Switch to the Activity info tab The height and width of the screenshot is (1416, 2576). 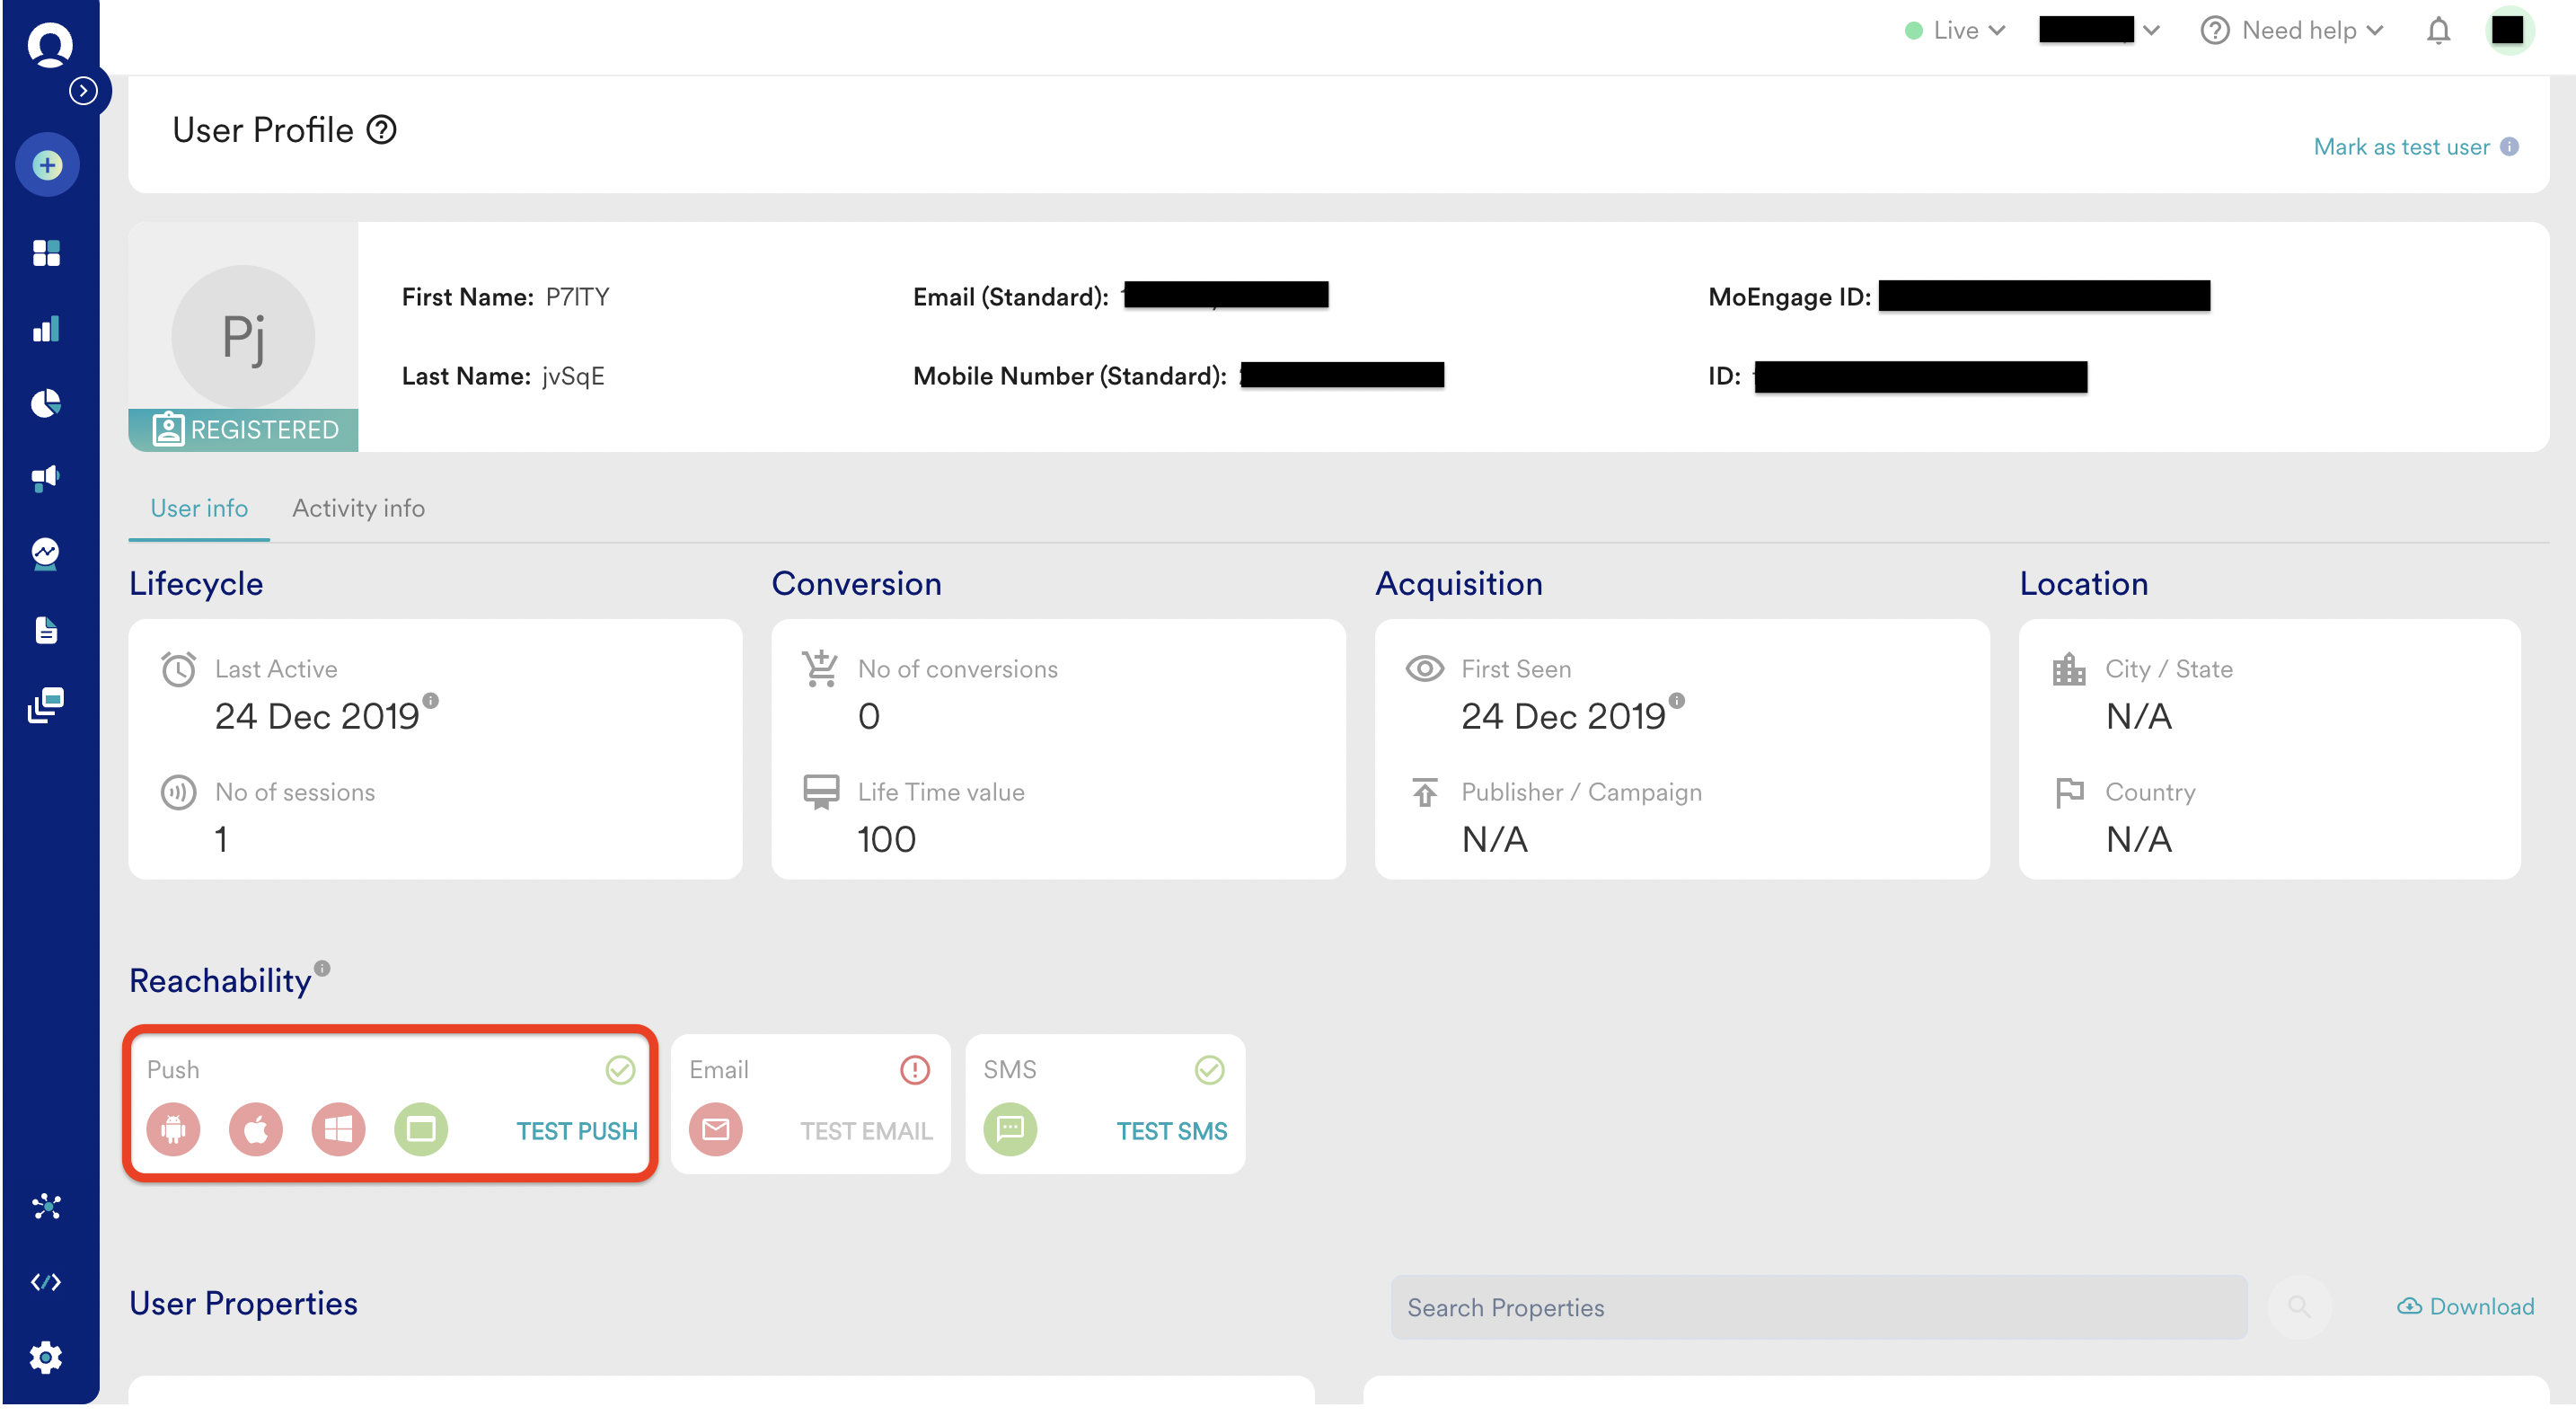tap(358, 508)
